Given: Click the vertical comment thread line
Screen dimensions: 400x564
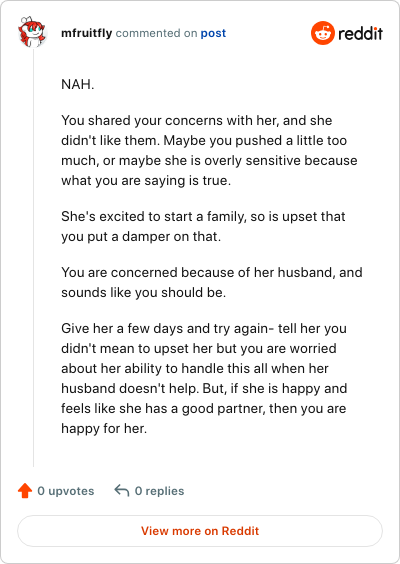Looking at the screenshot, I should (33, 258).
